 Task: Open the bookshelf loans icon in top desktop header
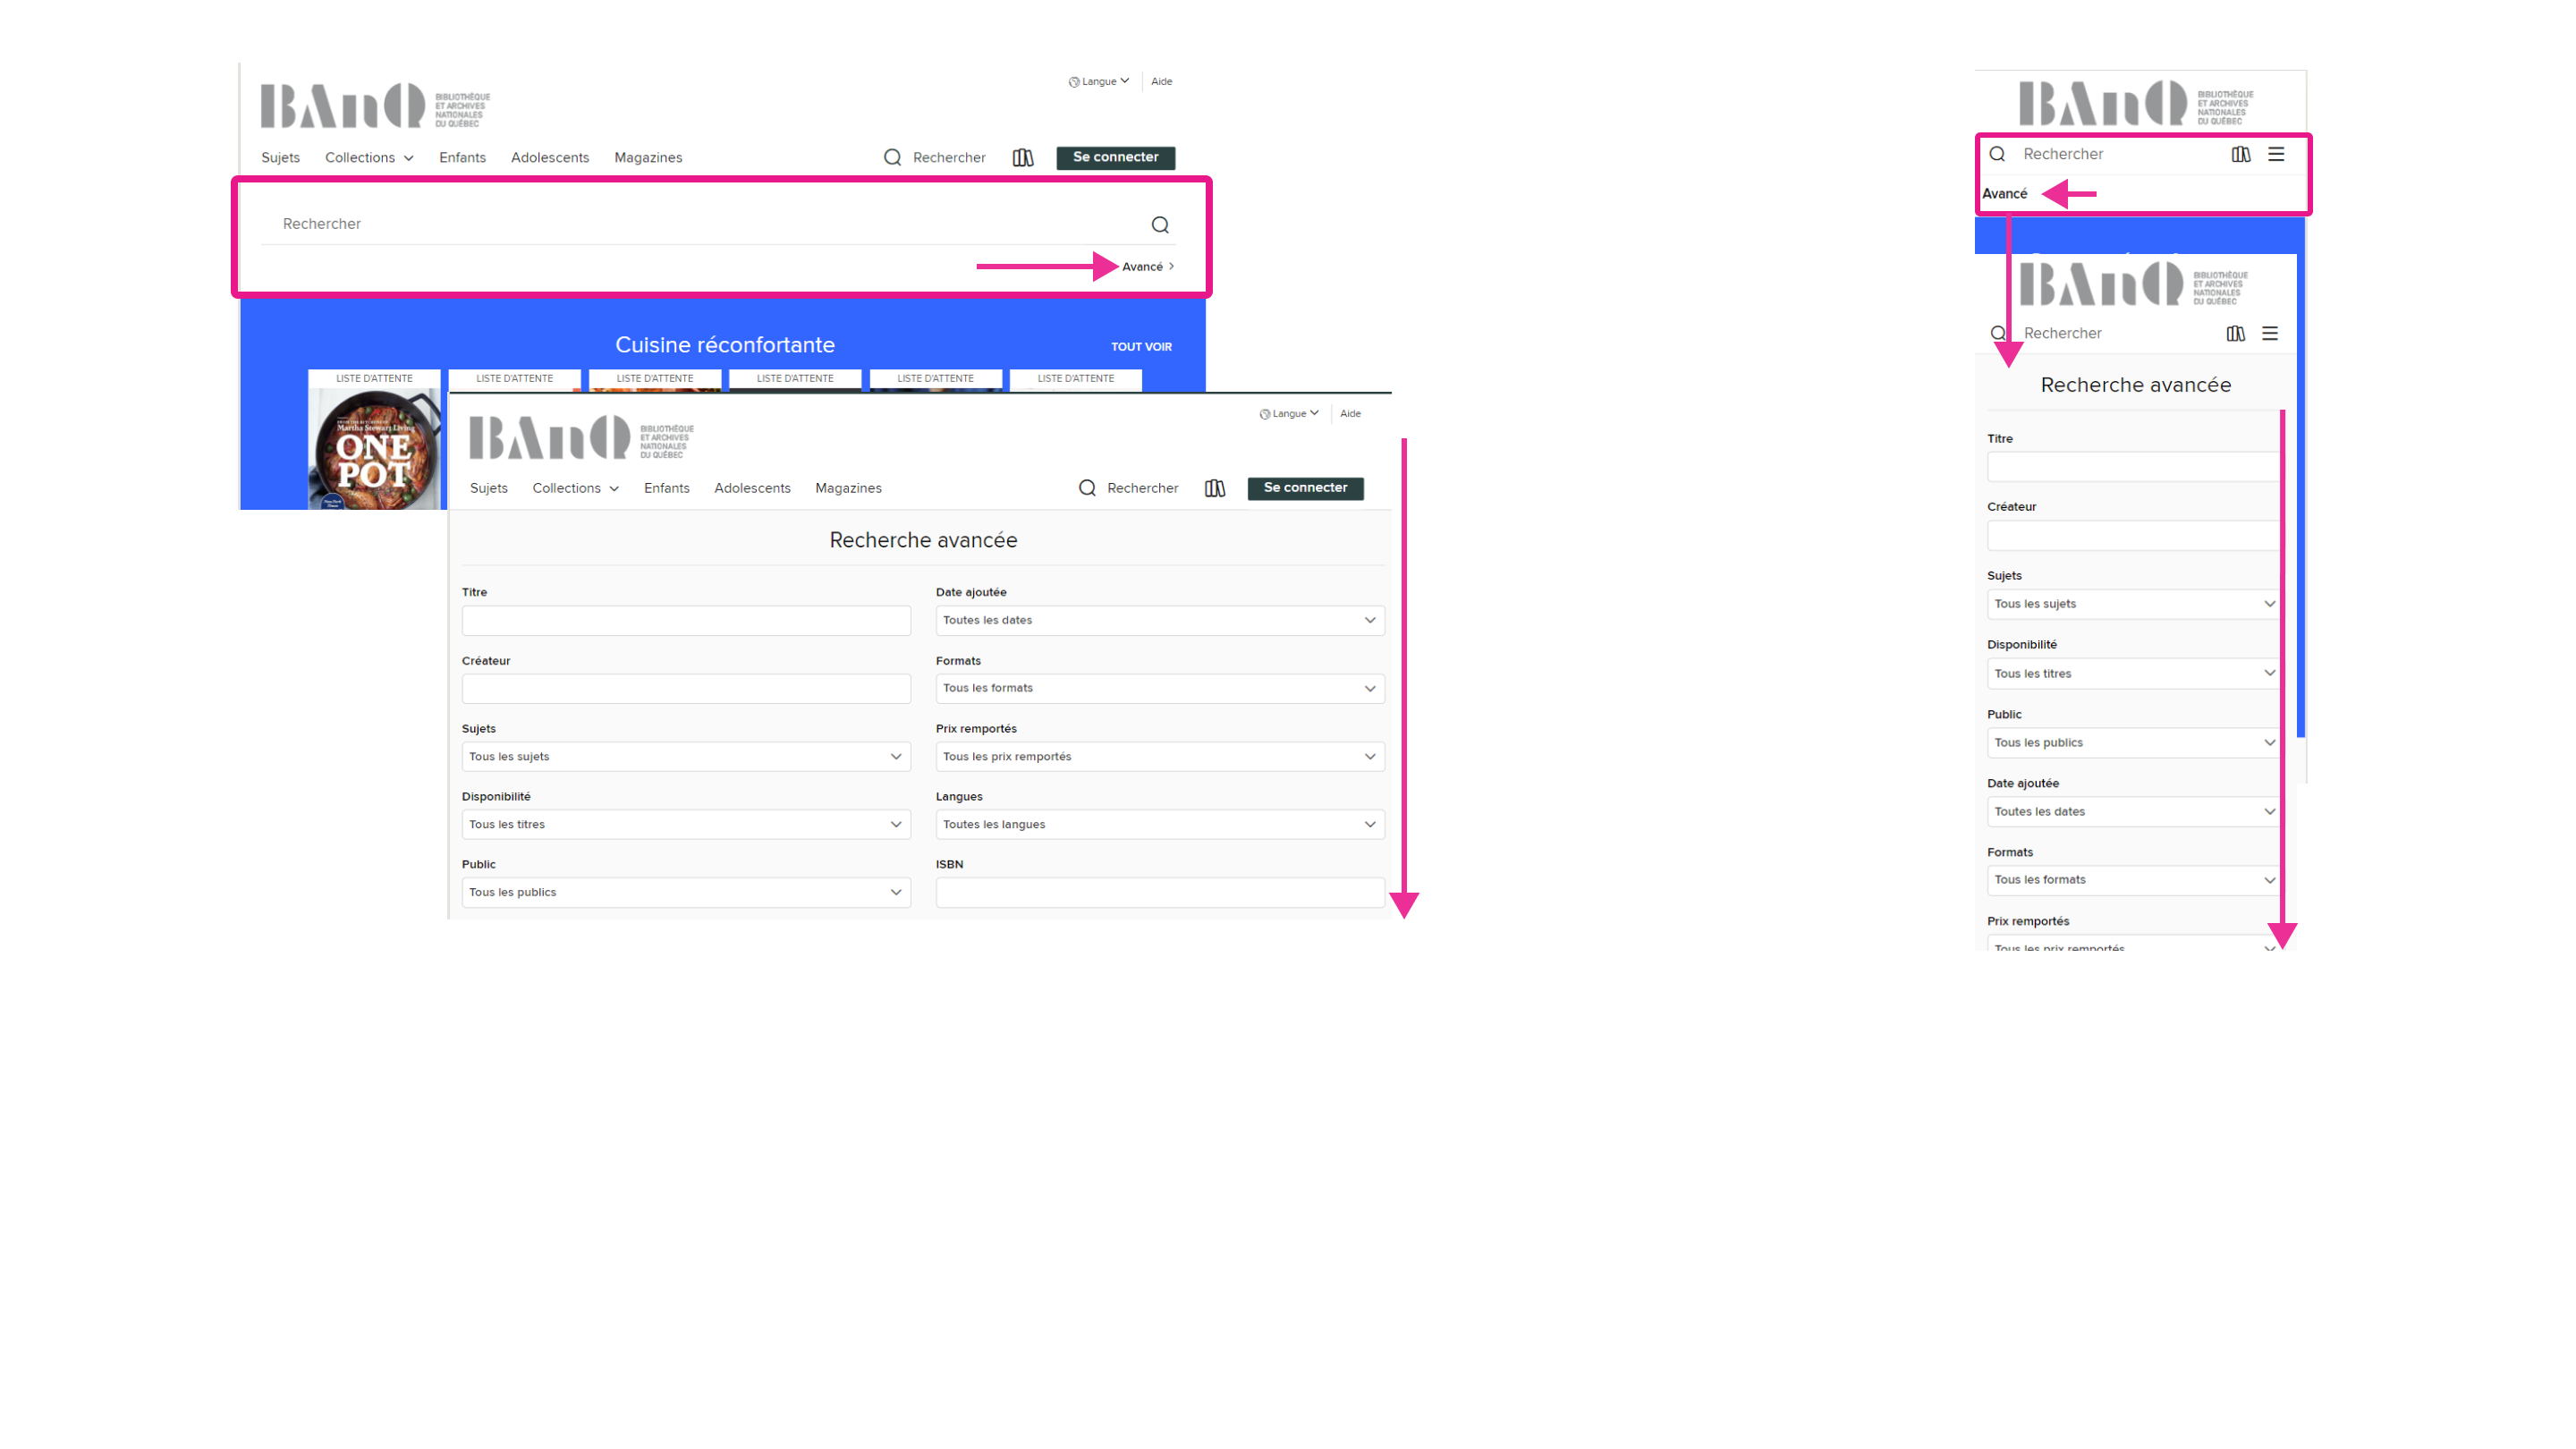tap(1023, 158)
